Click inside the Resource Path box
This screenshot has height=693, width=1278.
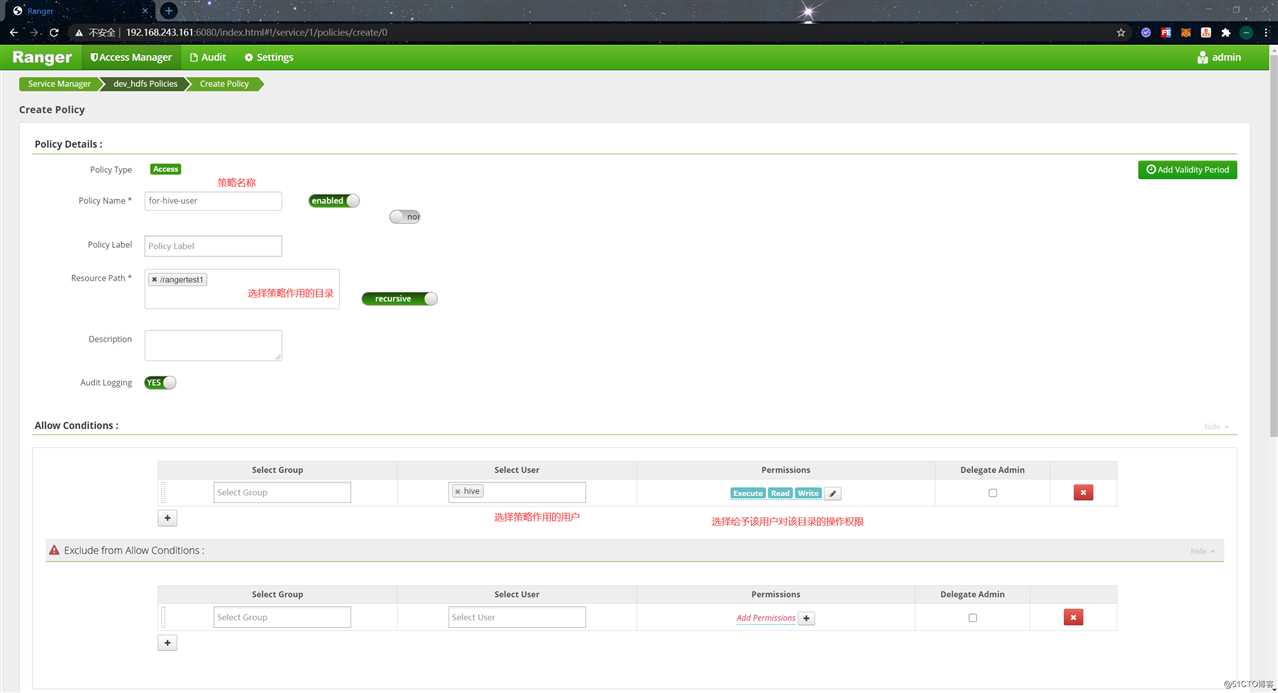click(x=242, y=289)
